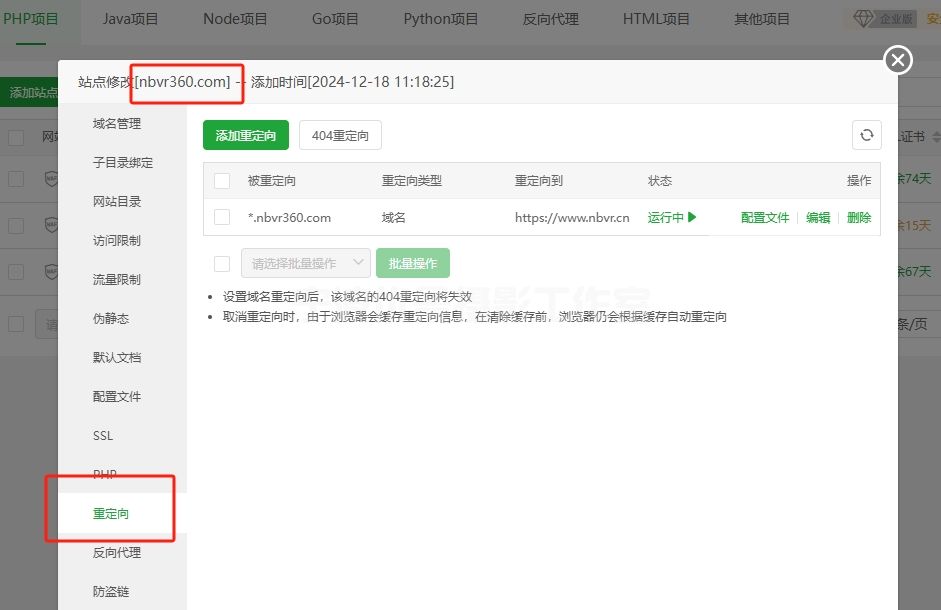Click the green 添加重定向 button

pyautogui.click(x=246, y=136)
